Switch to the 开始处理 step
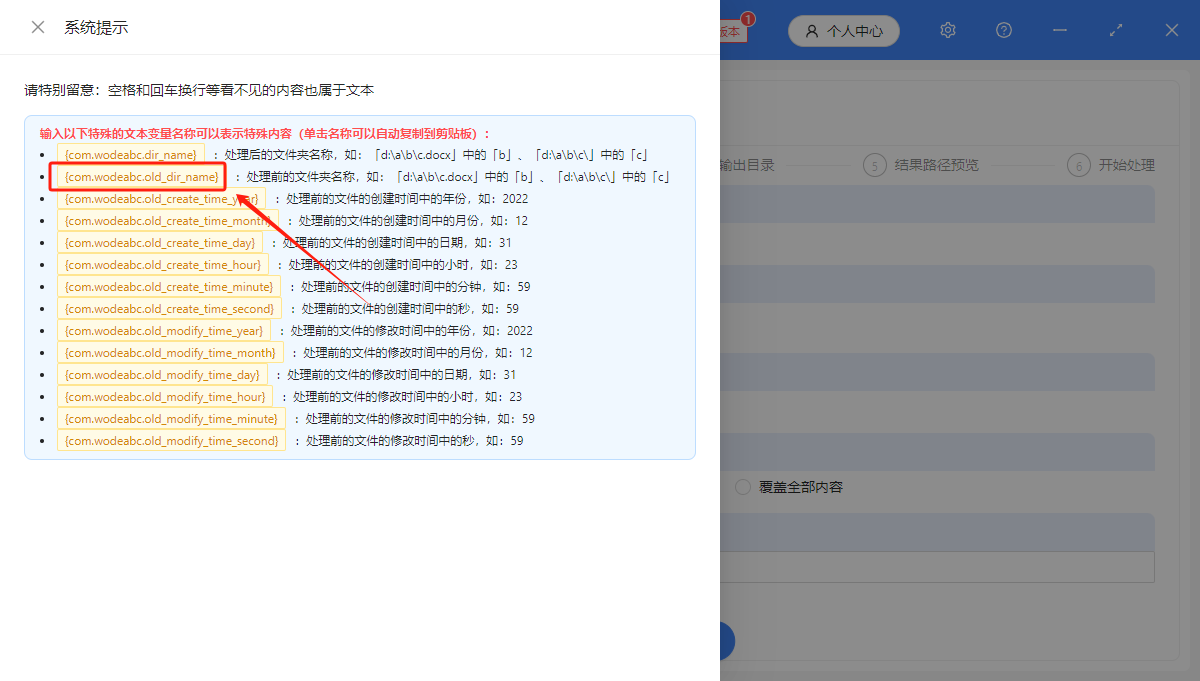The width and height of the screenshot is (1200, 681). 1110,165
